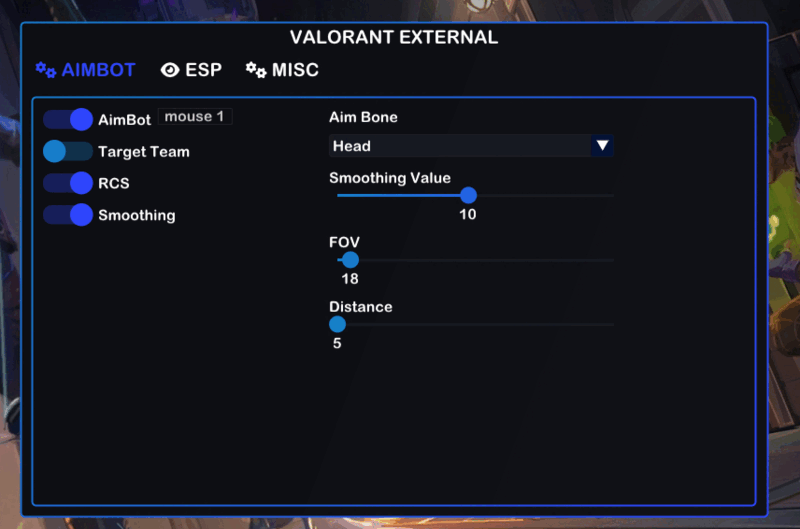This screenshot has width=800, height=529.
Task: Click the gears icon beside MISC
Action: [x=256, y=70]
